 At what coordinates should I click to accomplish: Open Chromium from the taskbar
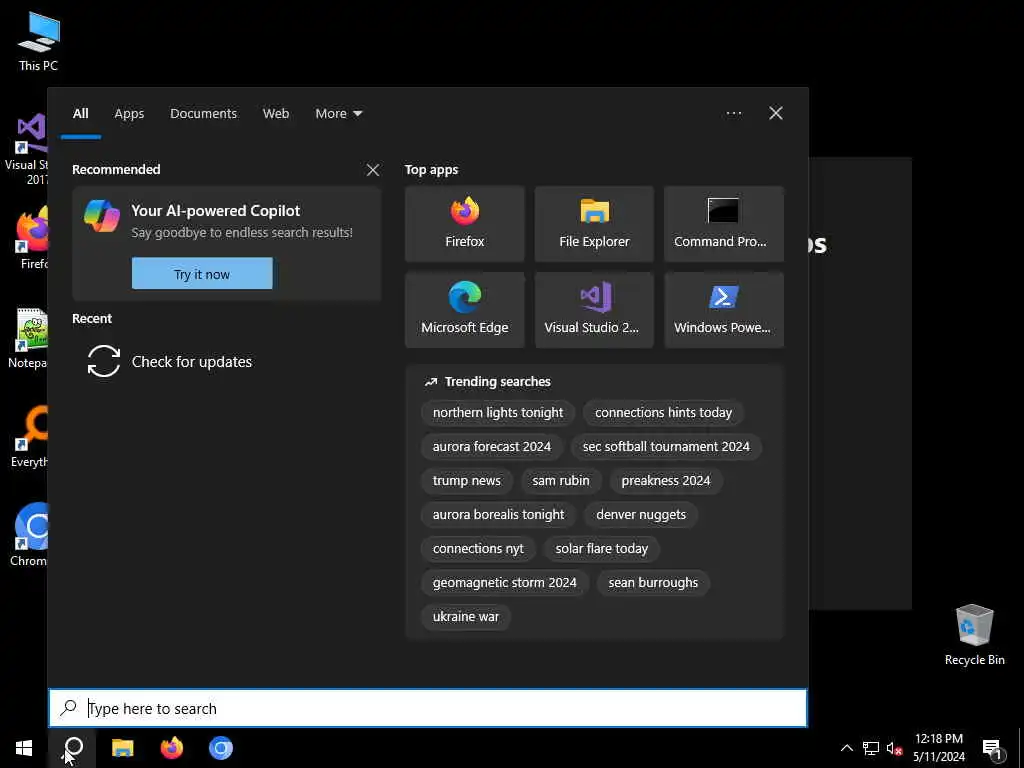[221, 748]
